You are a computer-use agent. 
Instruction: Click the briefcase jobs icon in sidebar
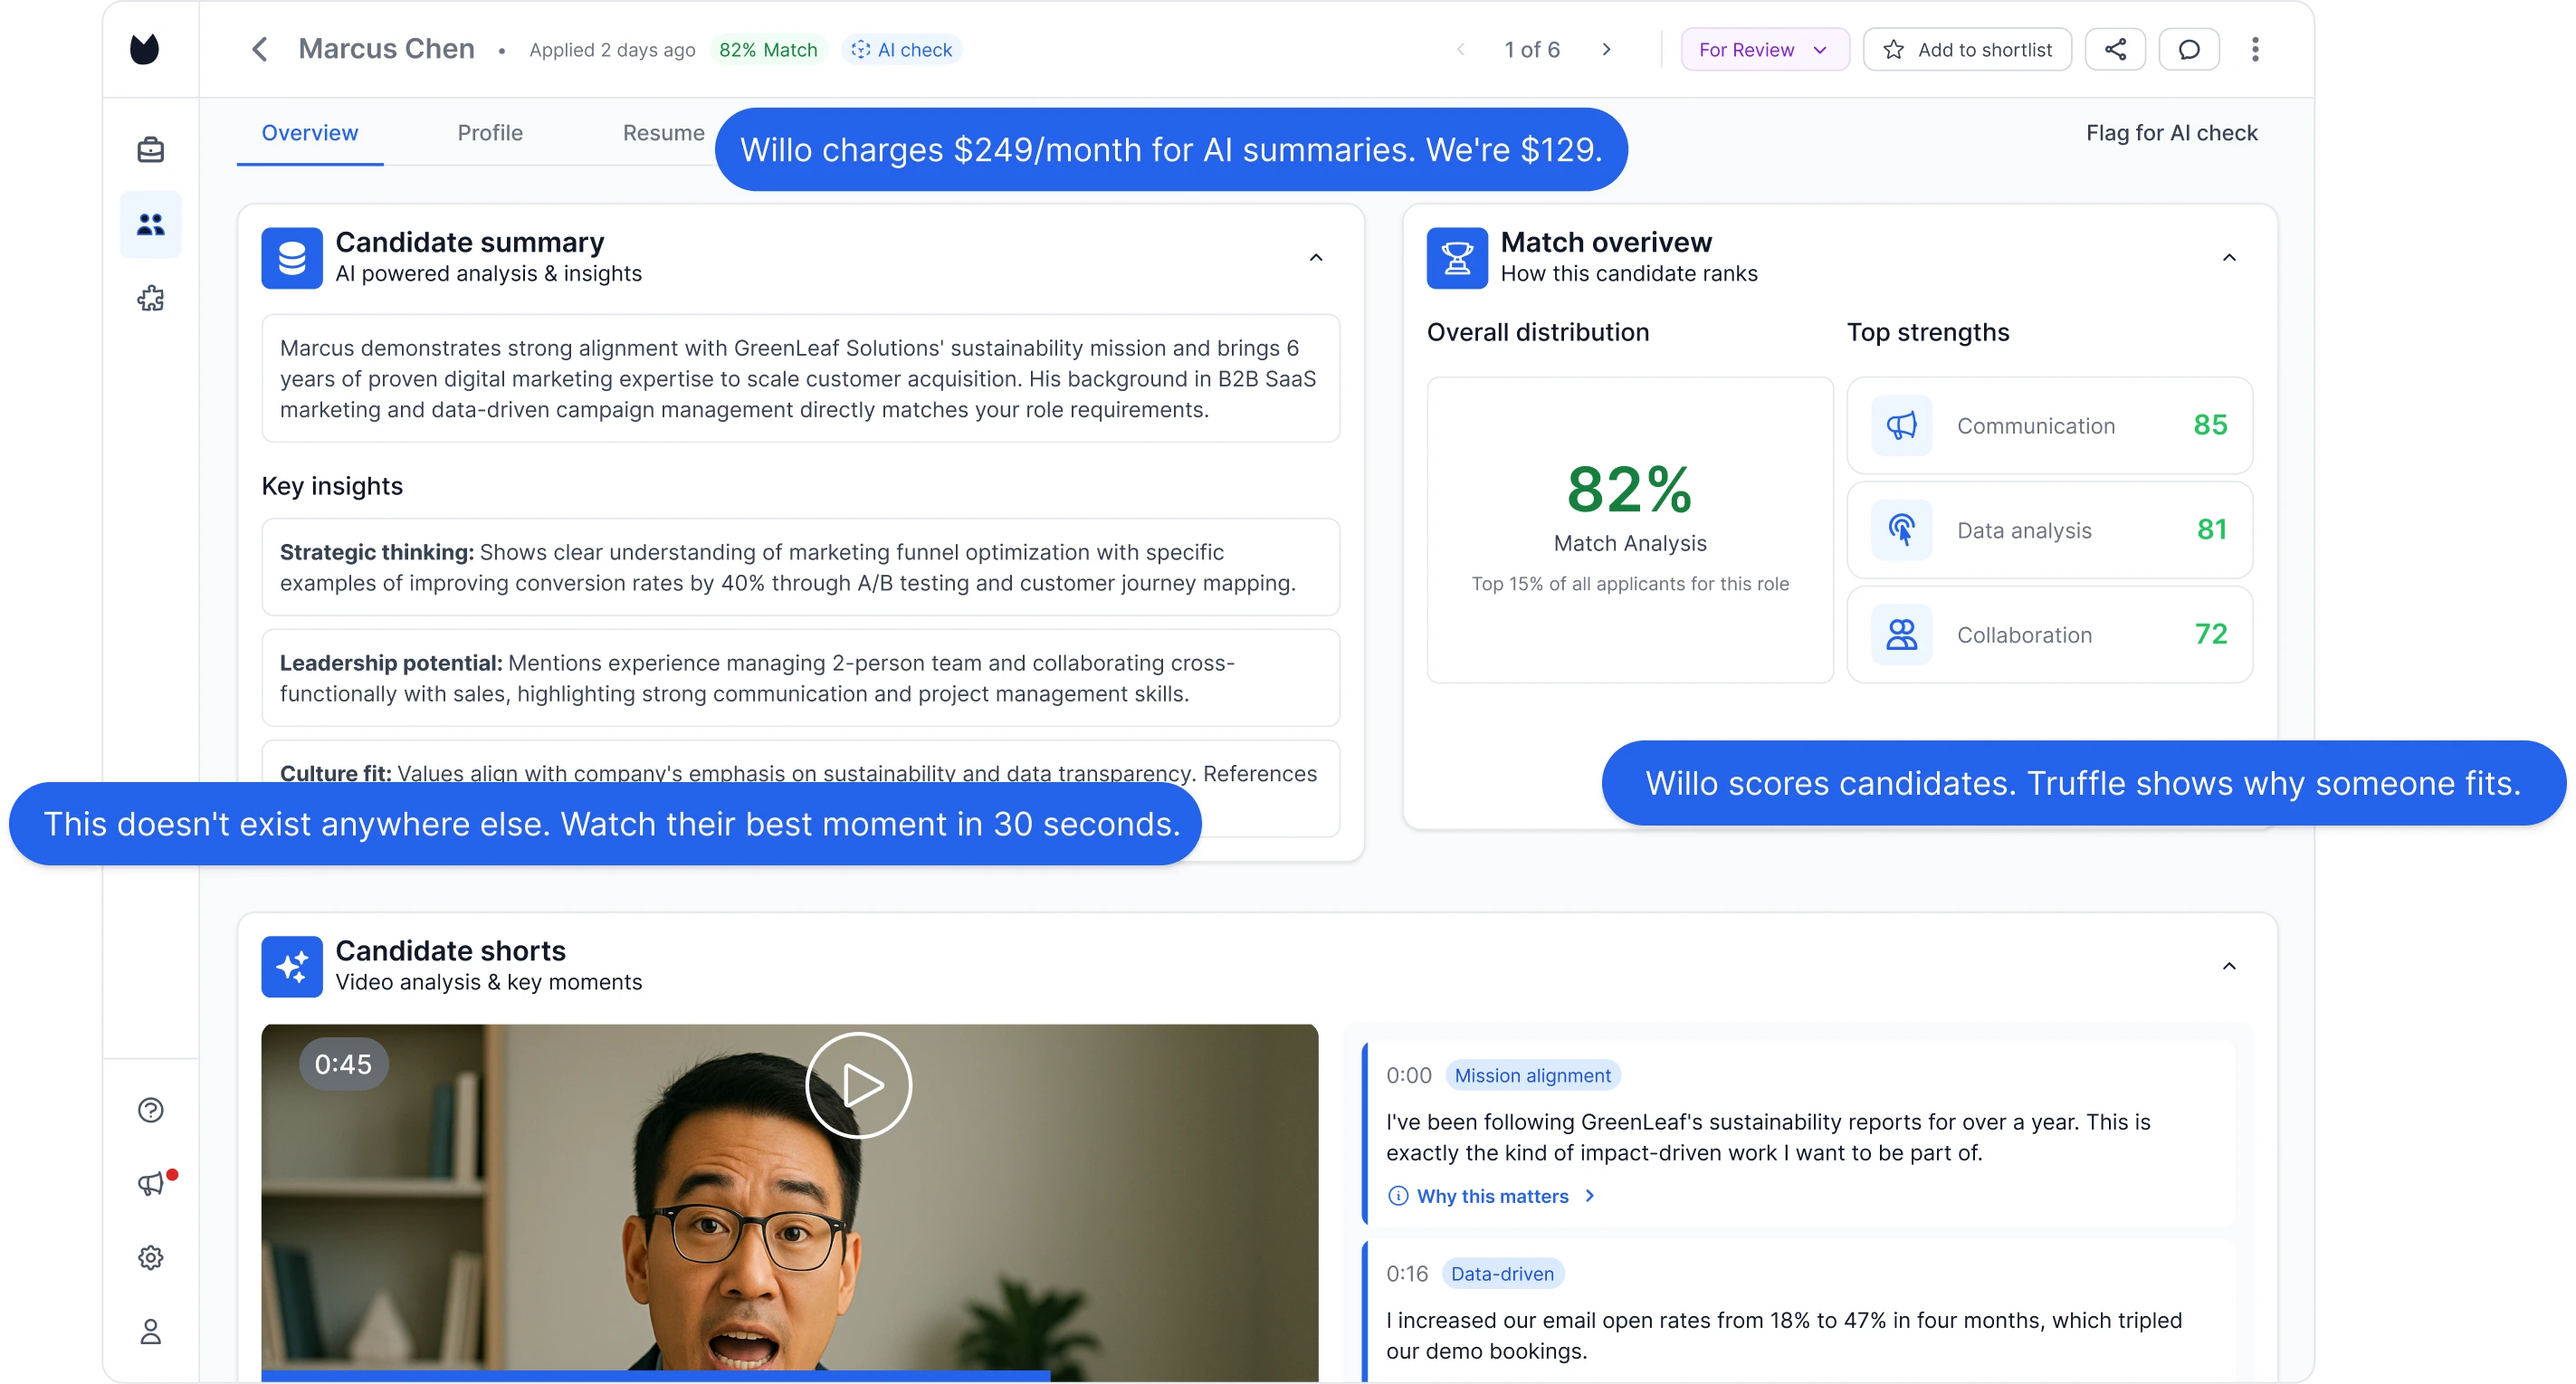tap(150, 150)
